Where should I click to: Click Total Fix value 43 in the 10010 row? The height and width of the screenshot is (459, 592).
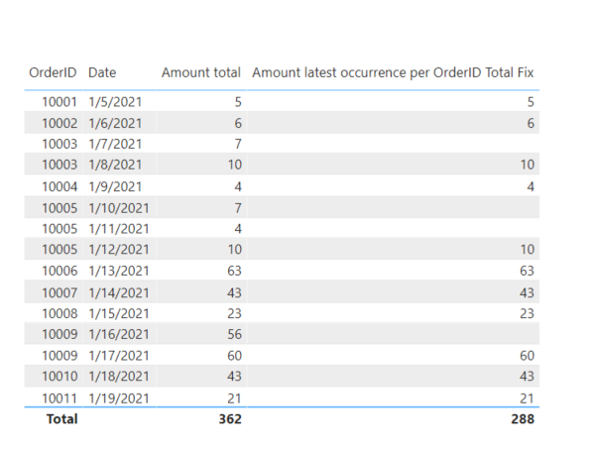[x=527, y=376]
